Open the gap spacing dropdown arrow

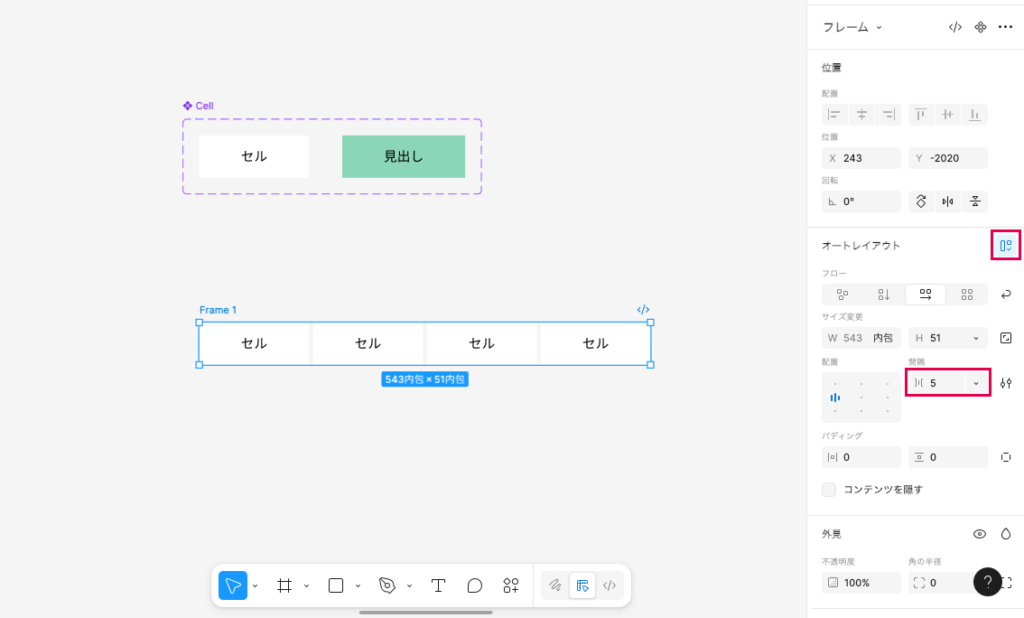pos(976,383)
